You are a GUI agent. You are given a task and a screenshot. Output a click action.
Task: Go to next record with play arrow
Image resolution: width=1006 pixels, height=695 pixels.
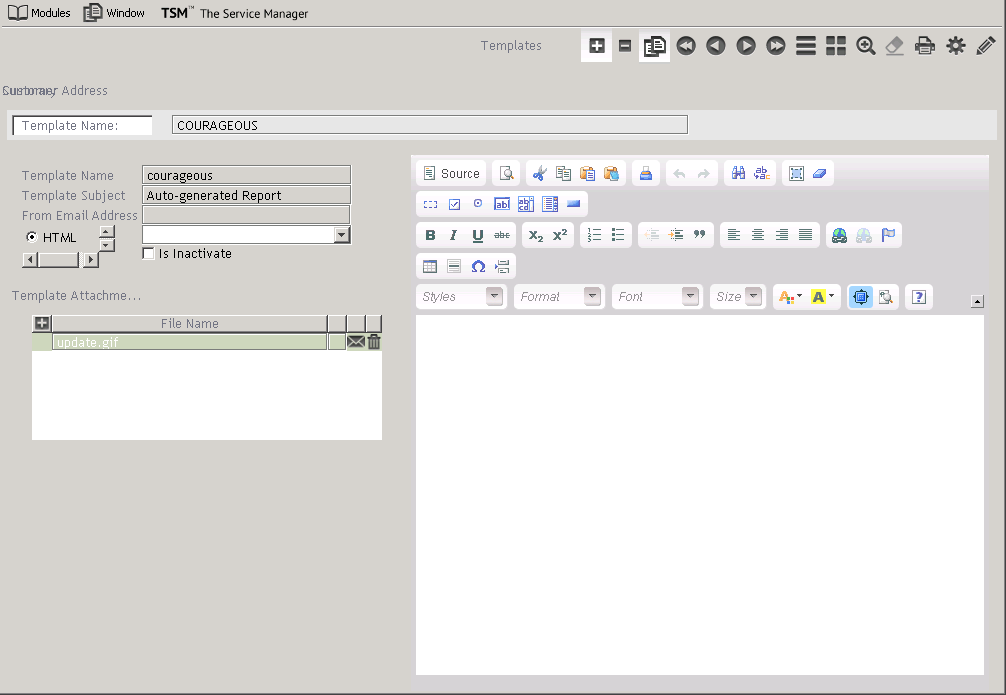click(746, 46)
